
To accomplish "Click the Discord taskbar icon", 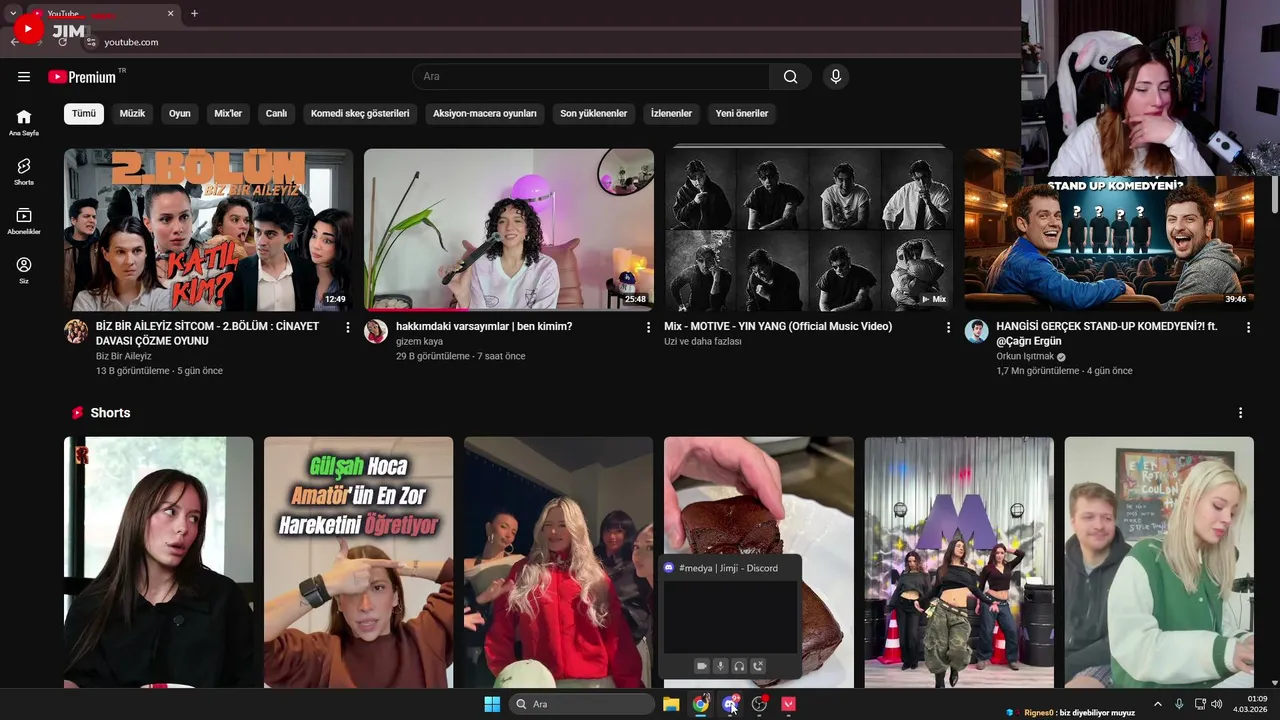I will pyautogui.click(x=730, y=704).
